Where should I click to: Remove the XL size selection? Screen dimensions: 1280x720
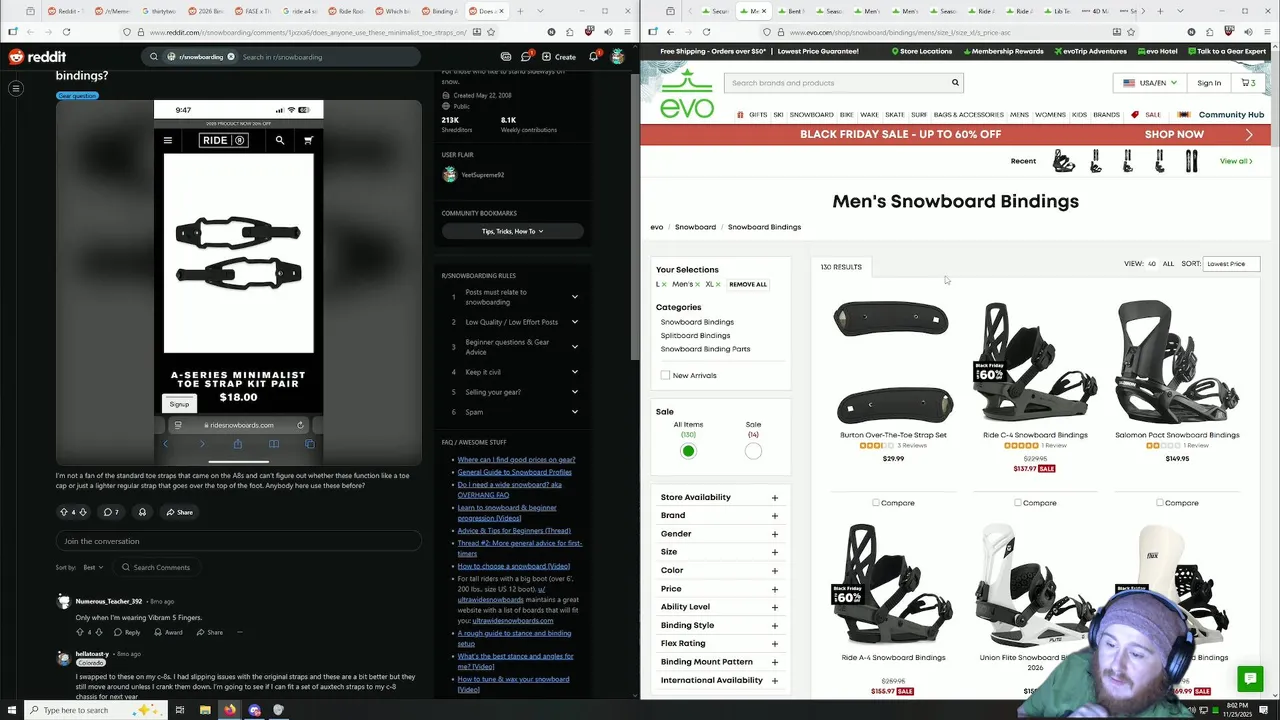coord(720,285)
